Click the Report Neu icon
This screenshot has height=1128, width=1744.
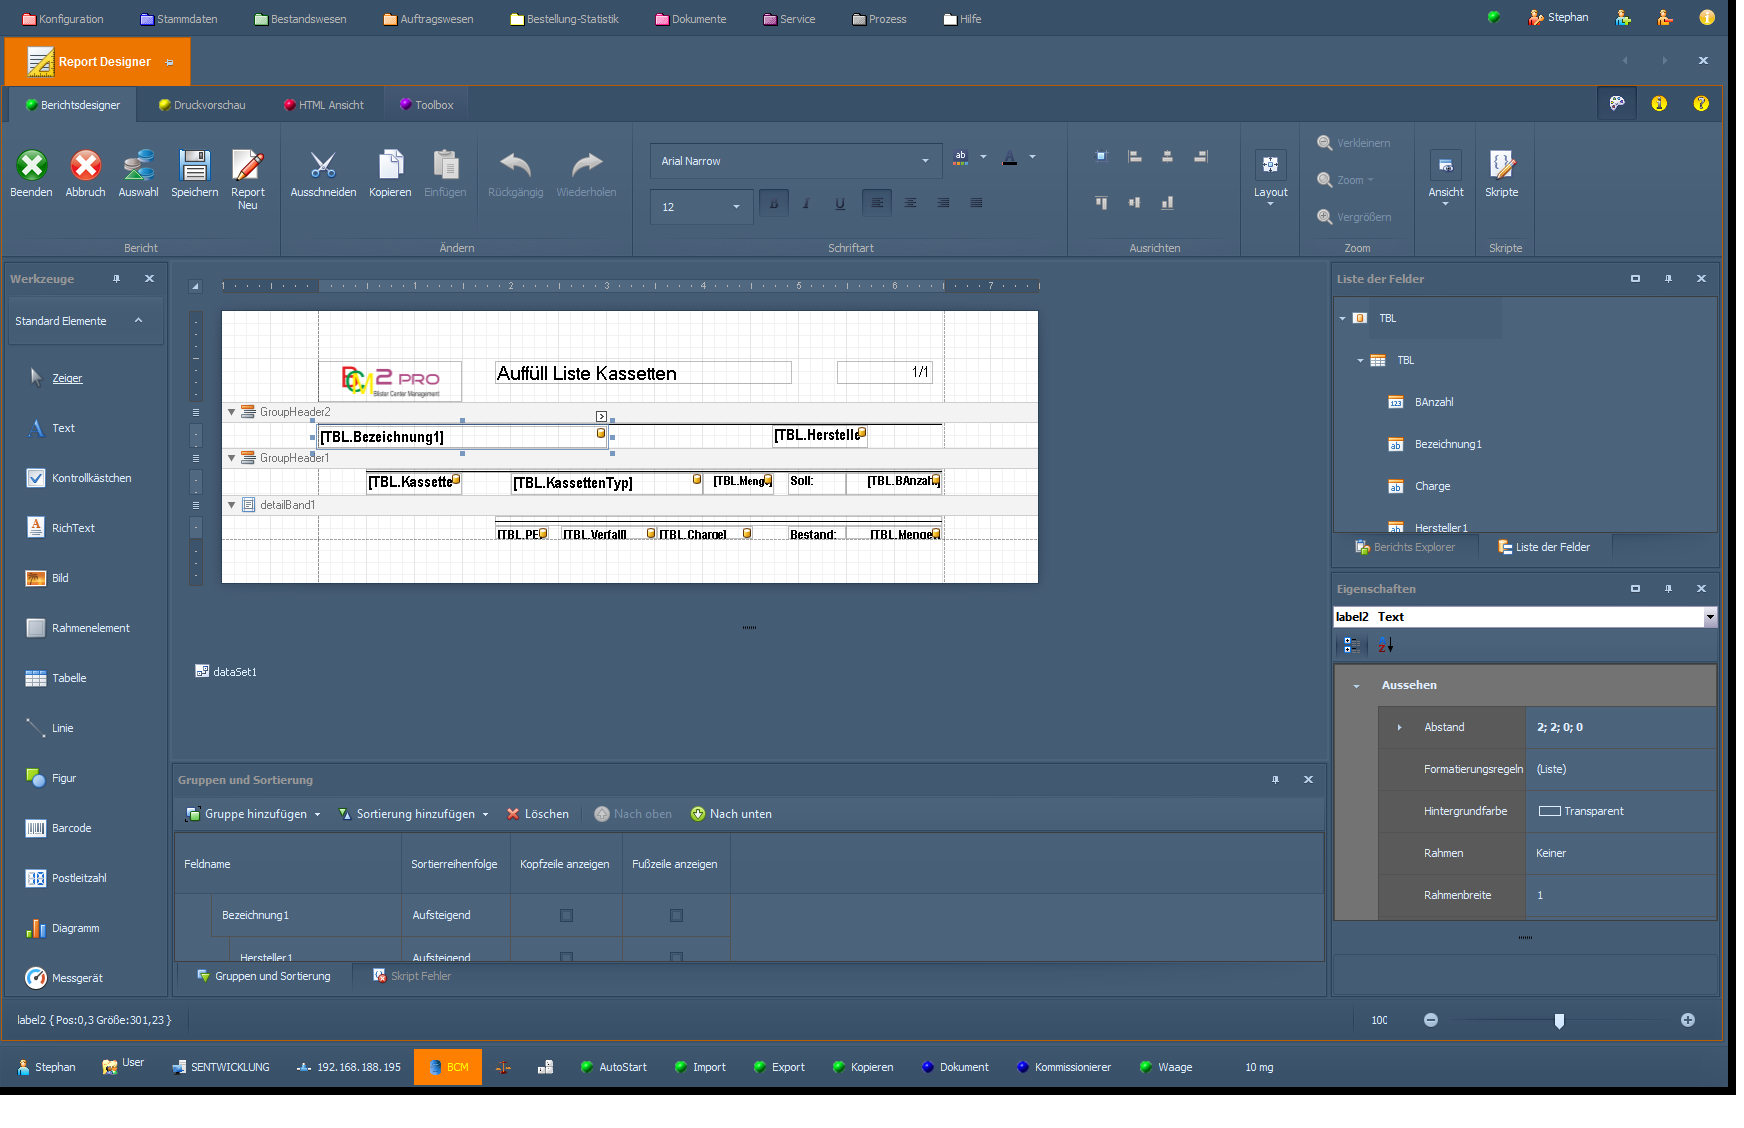[x=247, y=166]
